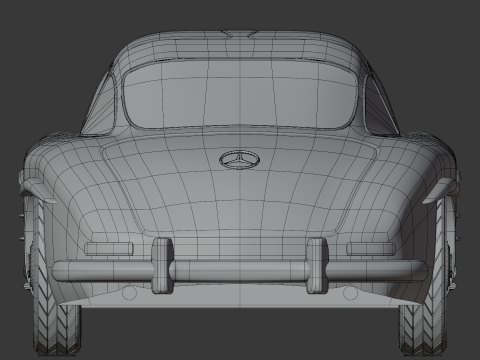
Task: Click the roof vent notch at top center
Action: 239,34
